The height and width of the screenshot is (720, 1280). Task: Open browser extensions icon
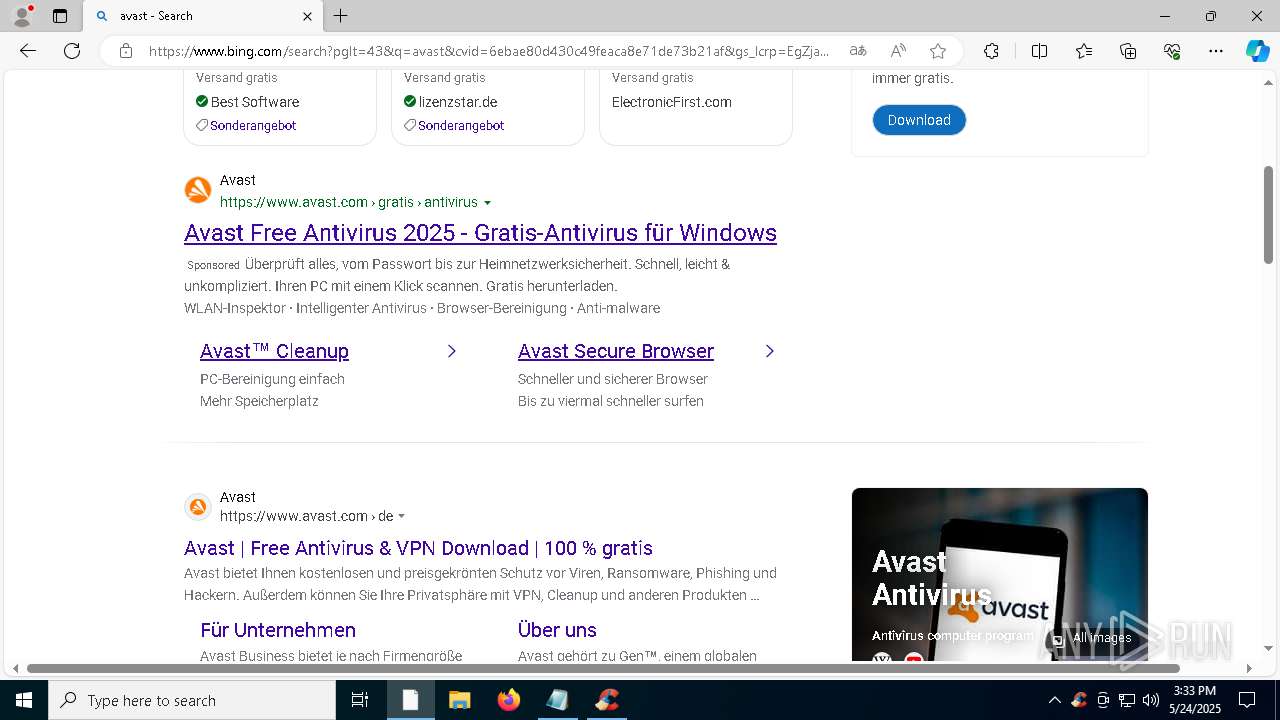point(991,51)
